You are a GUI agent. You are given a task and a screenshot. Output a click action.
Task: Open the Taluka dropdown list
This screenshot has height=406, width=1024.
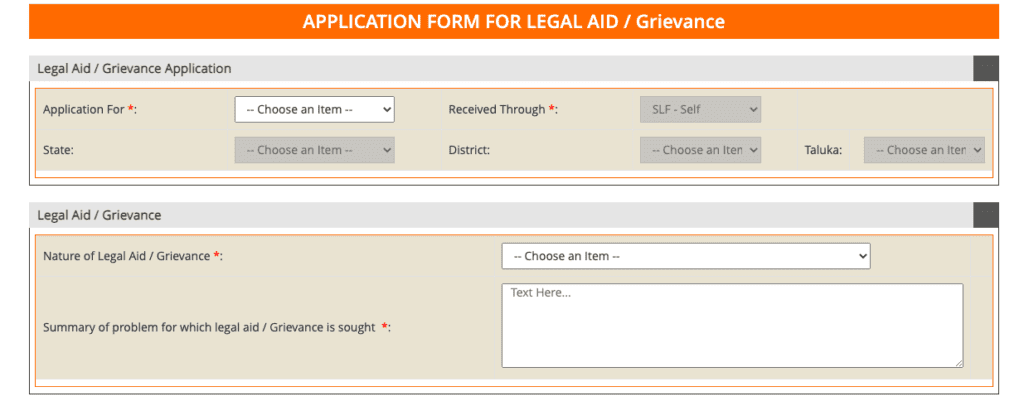coord(924,150)
